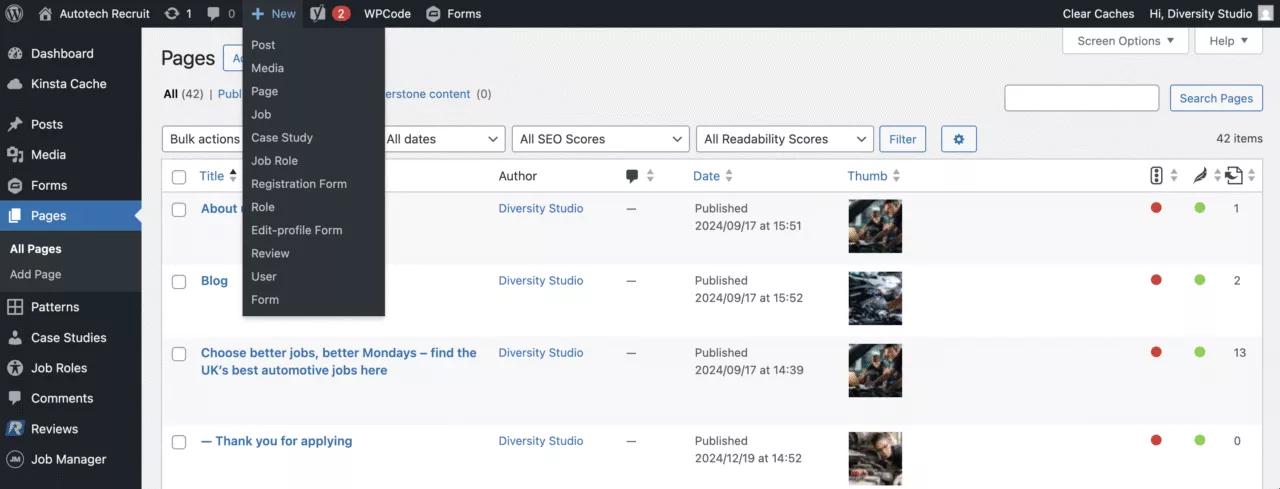Check the select-all pages checkbox
The width and height of the screenshot is (1280, 489).
pos(179,177)
